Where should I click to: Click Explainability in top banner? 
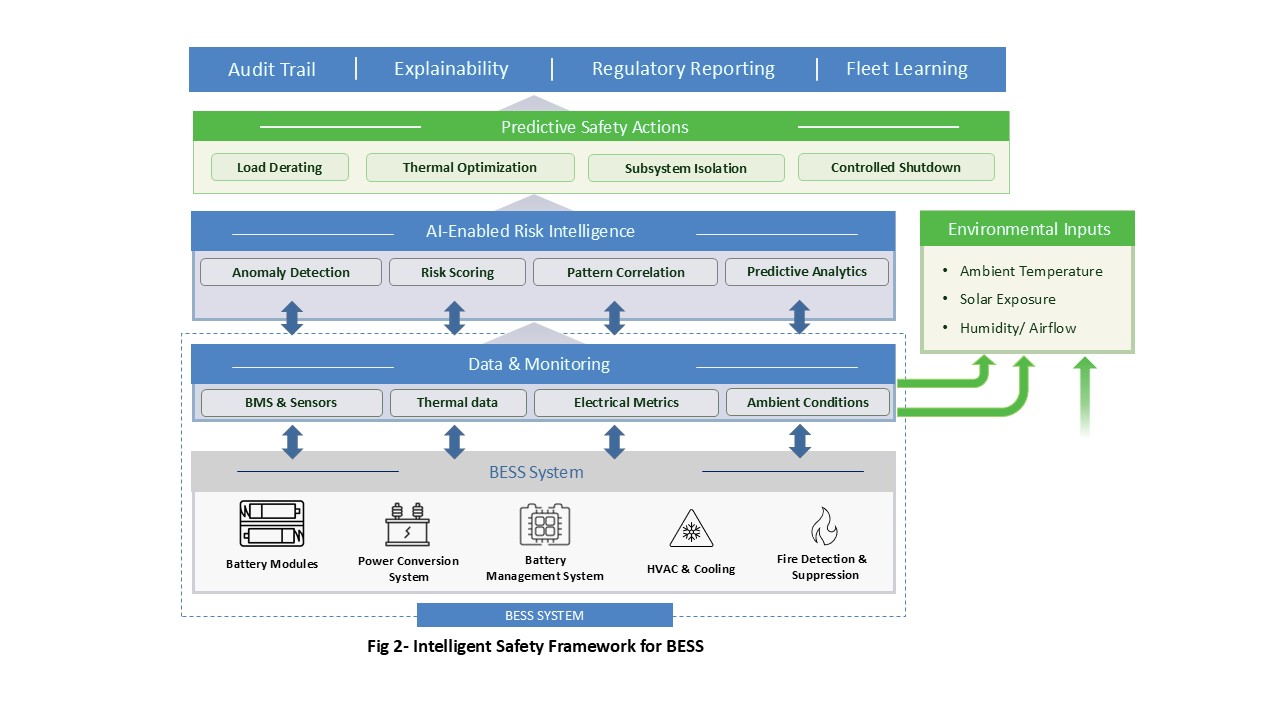451,68
